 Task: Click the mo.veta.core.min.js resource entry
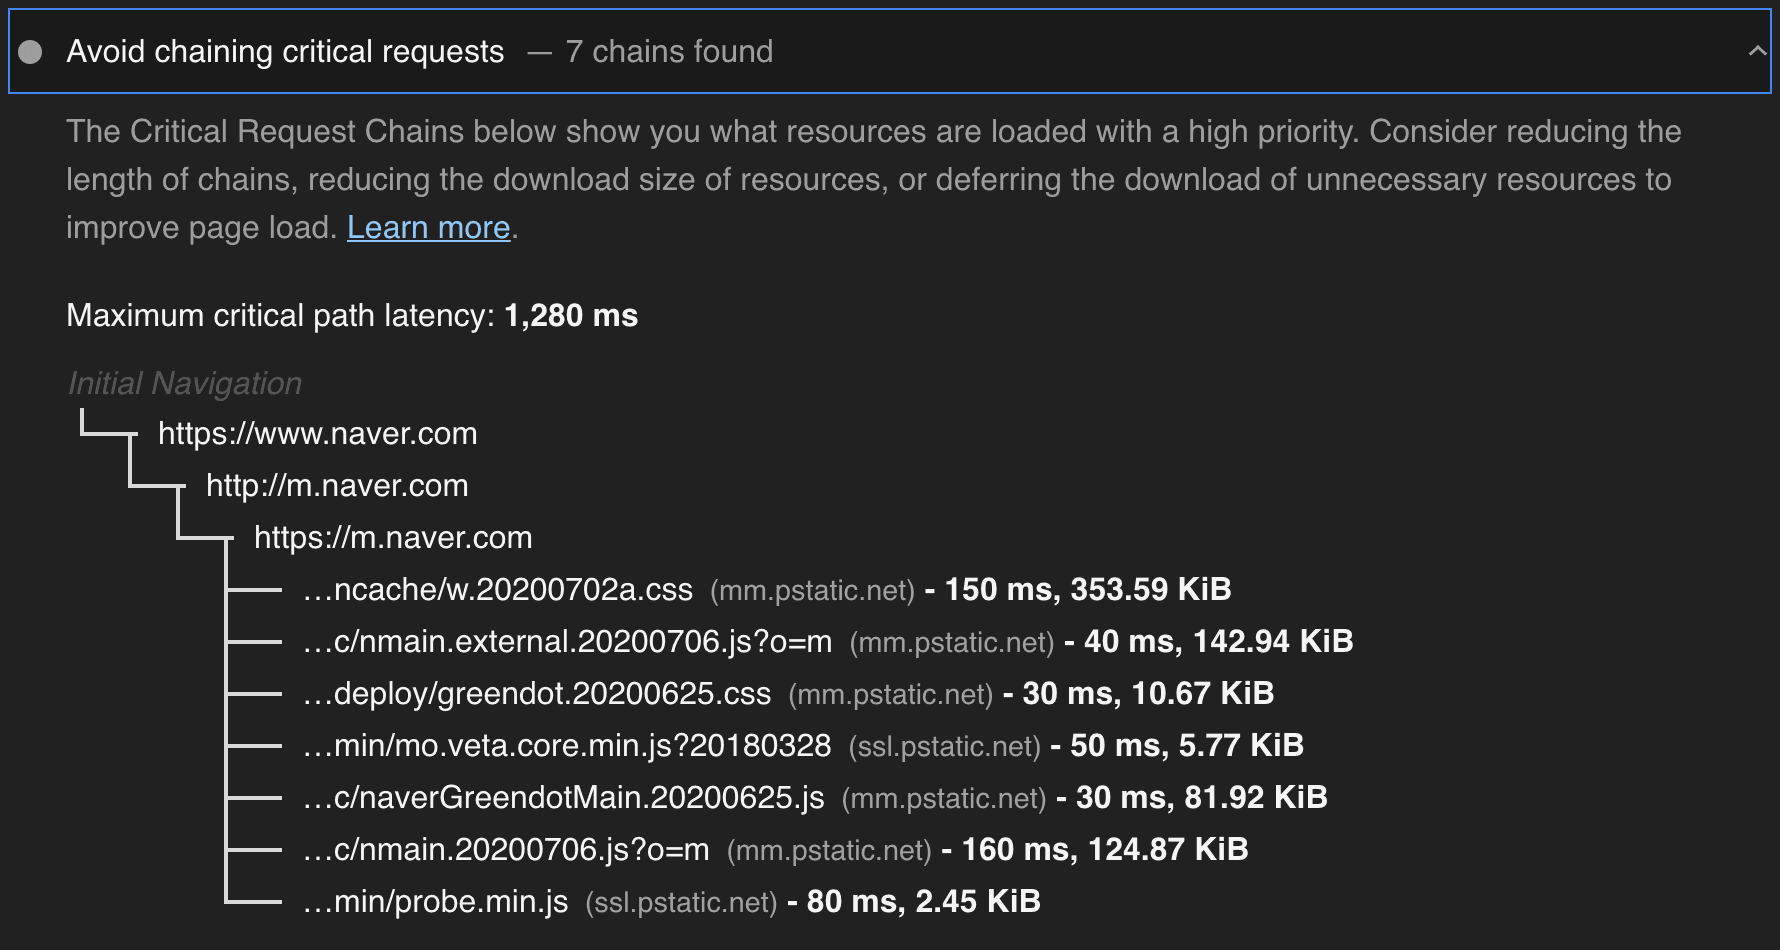pos(567,746)
